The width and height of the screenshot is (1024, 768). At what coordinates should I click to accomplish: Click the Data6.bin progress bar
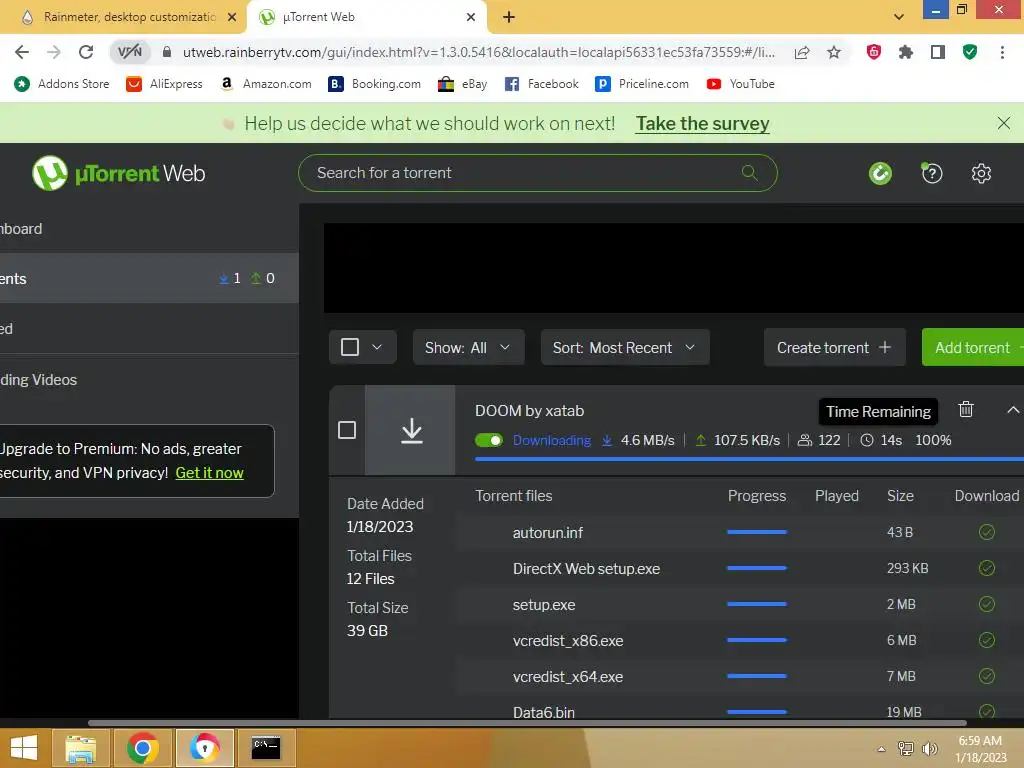pyautogui.click(x=757, y=712)
